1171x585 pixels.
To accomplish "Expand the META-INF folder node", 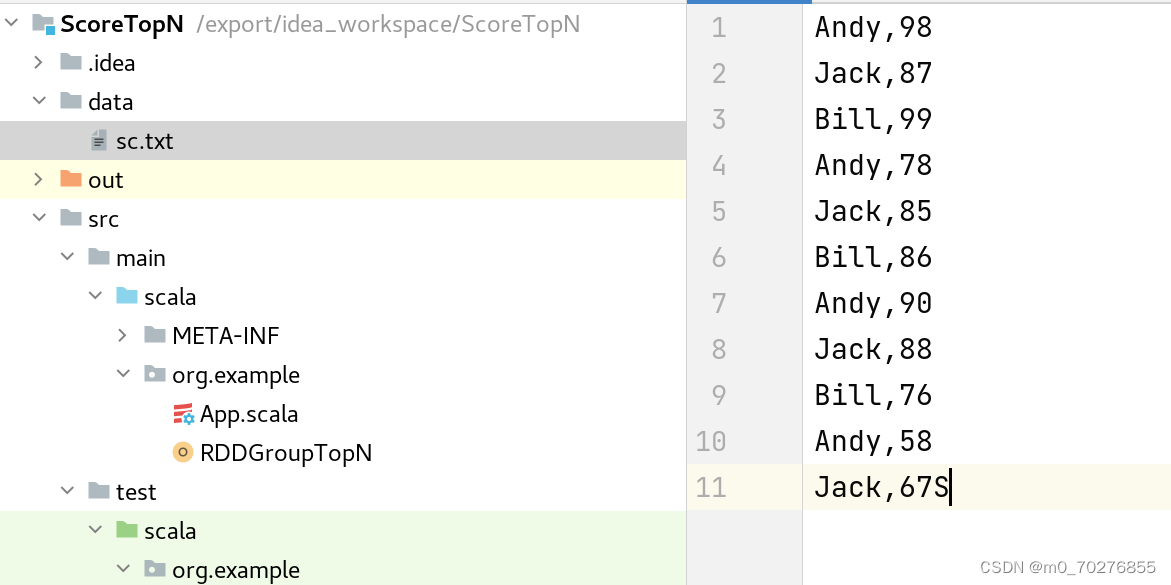I will [122, 336].
